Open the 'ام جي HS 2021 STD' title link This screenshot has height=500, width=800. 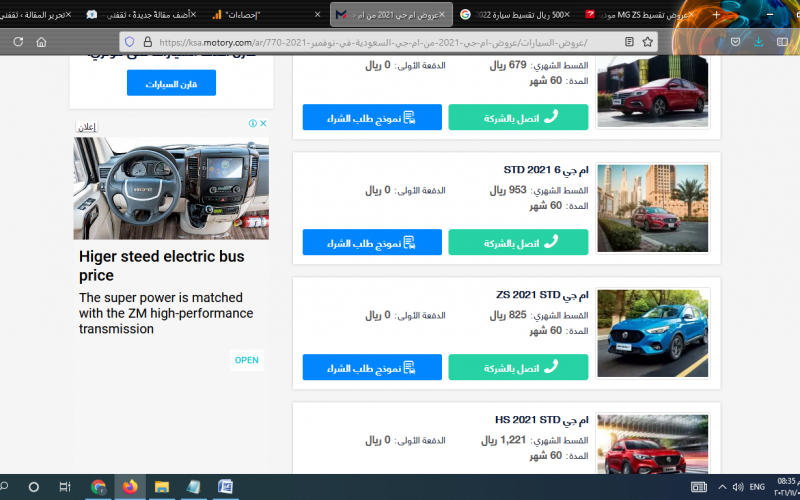(542, 420)
